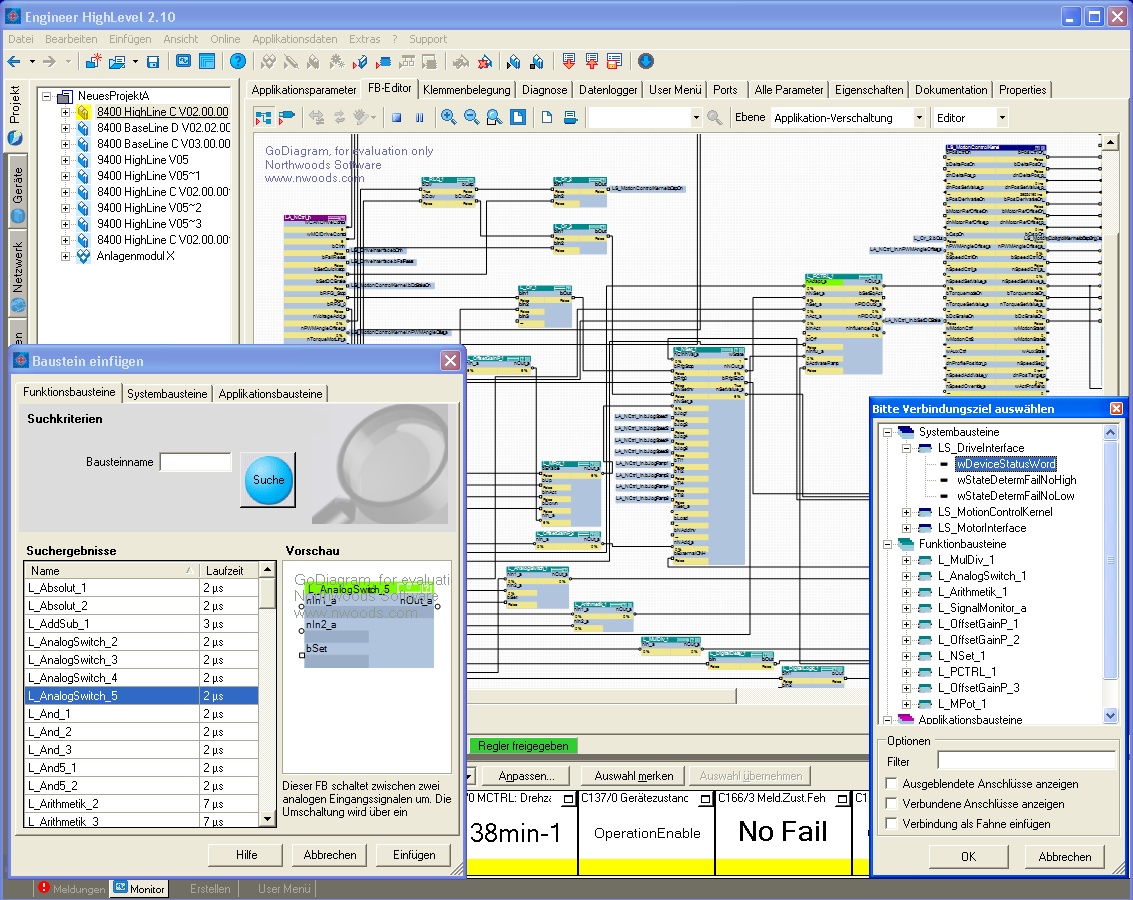Screen dimensions: 1133x900
Task: Toggle the box on the C137/0 Gerätezustand tile
Action: 705,799
